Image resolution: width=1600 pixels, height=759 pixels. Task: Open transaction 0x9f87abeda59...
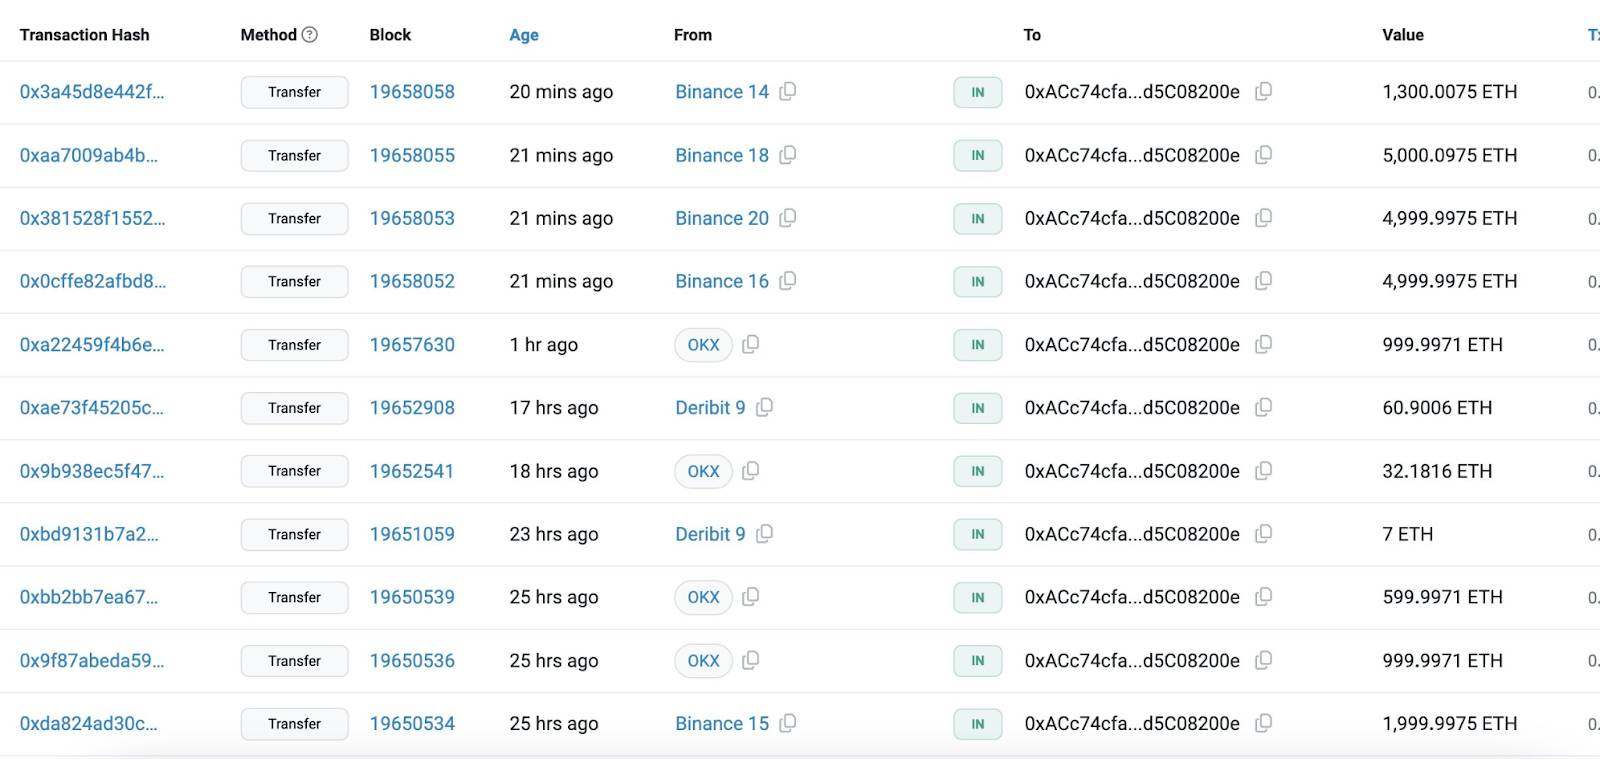click(92, 660)
